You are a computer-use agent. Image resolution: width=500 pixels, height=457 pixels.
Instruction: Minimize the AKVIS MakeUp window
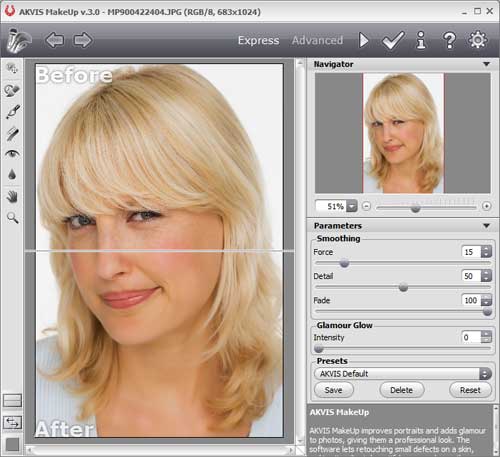[464, 12]
